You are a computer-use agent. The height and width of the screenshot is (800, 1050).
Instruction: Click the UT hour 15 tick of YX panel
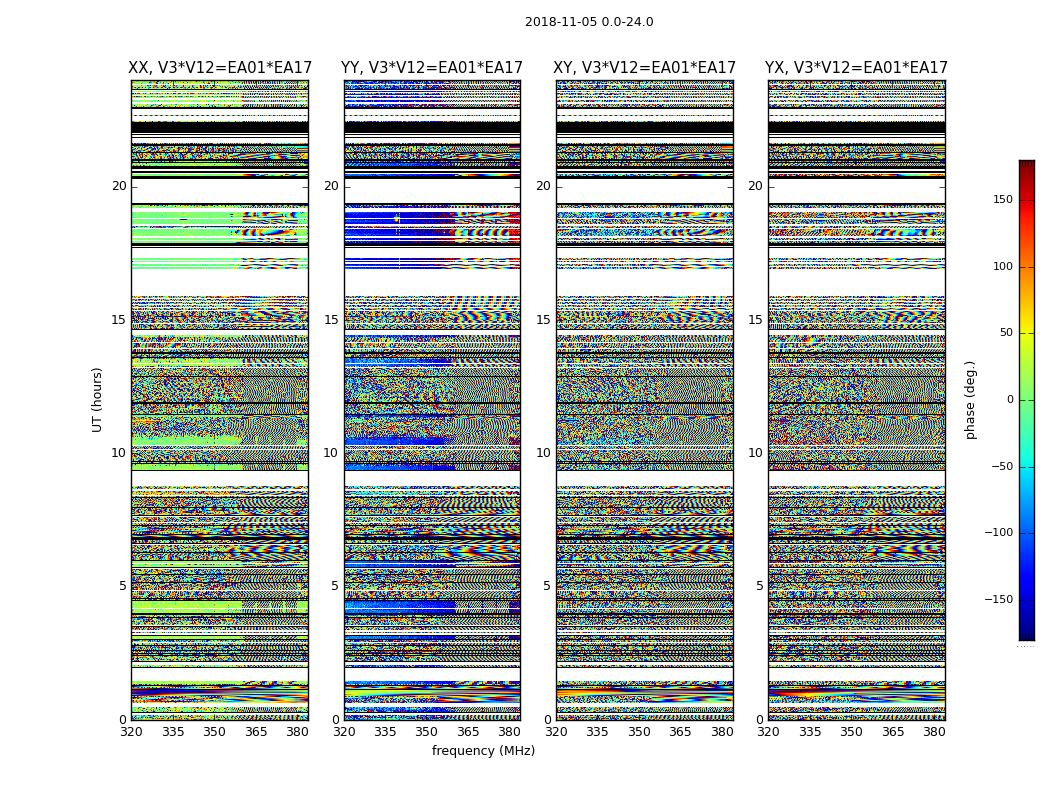(756, 319)
